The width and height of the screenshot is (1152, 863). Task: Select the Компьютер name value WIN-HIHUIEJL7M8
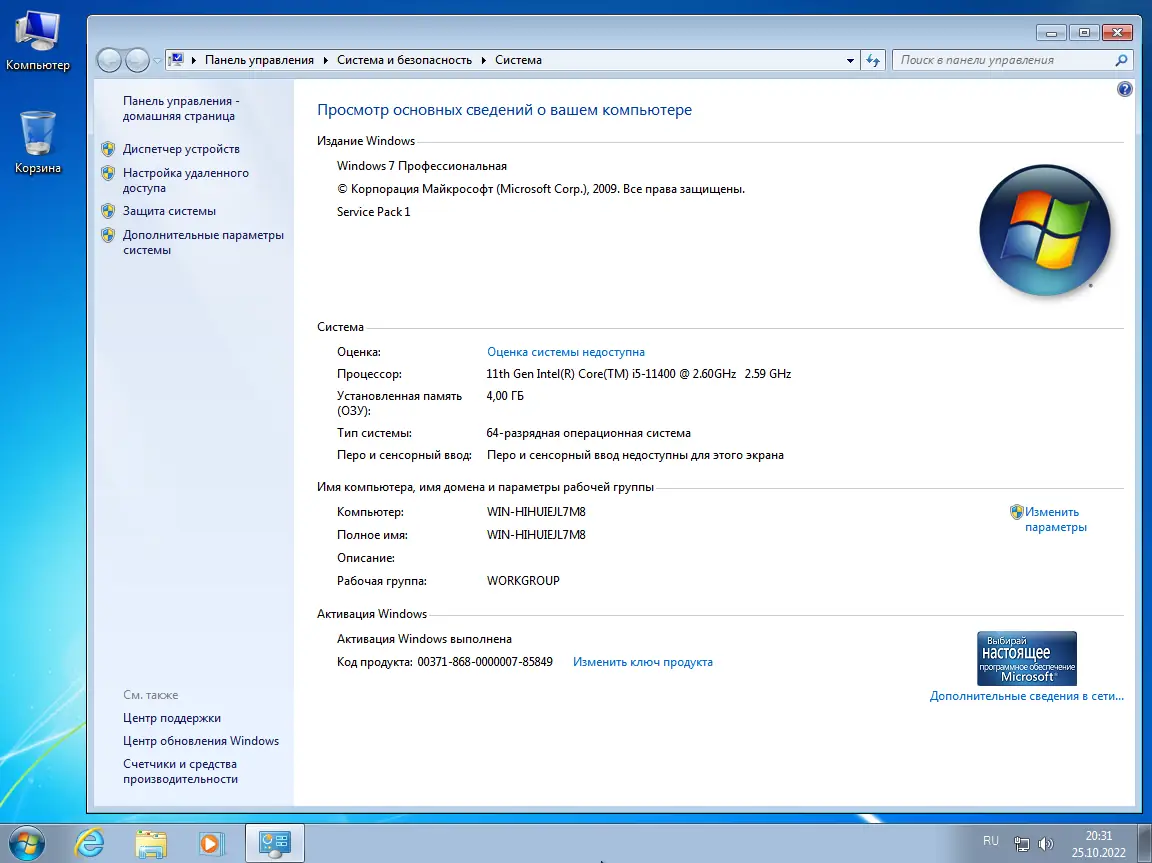point(536,512)
